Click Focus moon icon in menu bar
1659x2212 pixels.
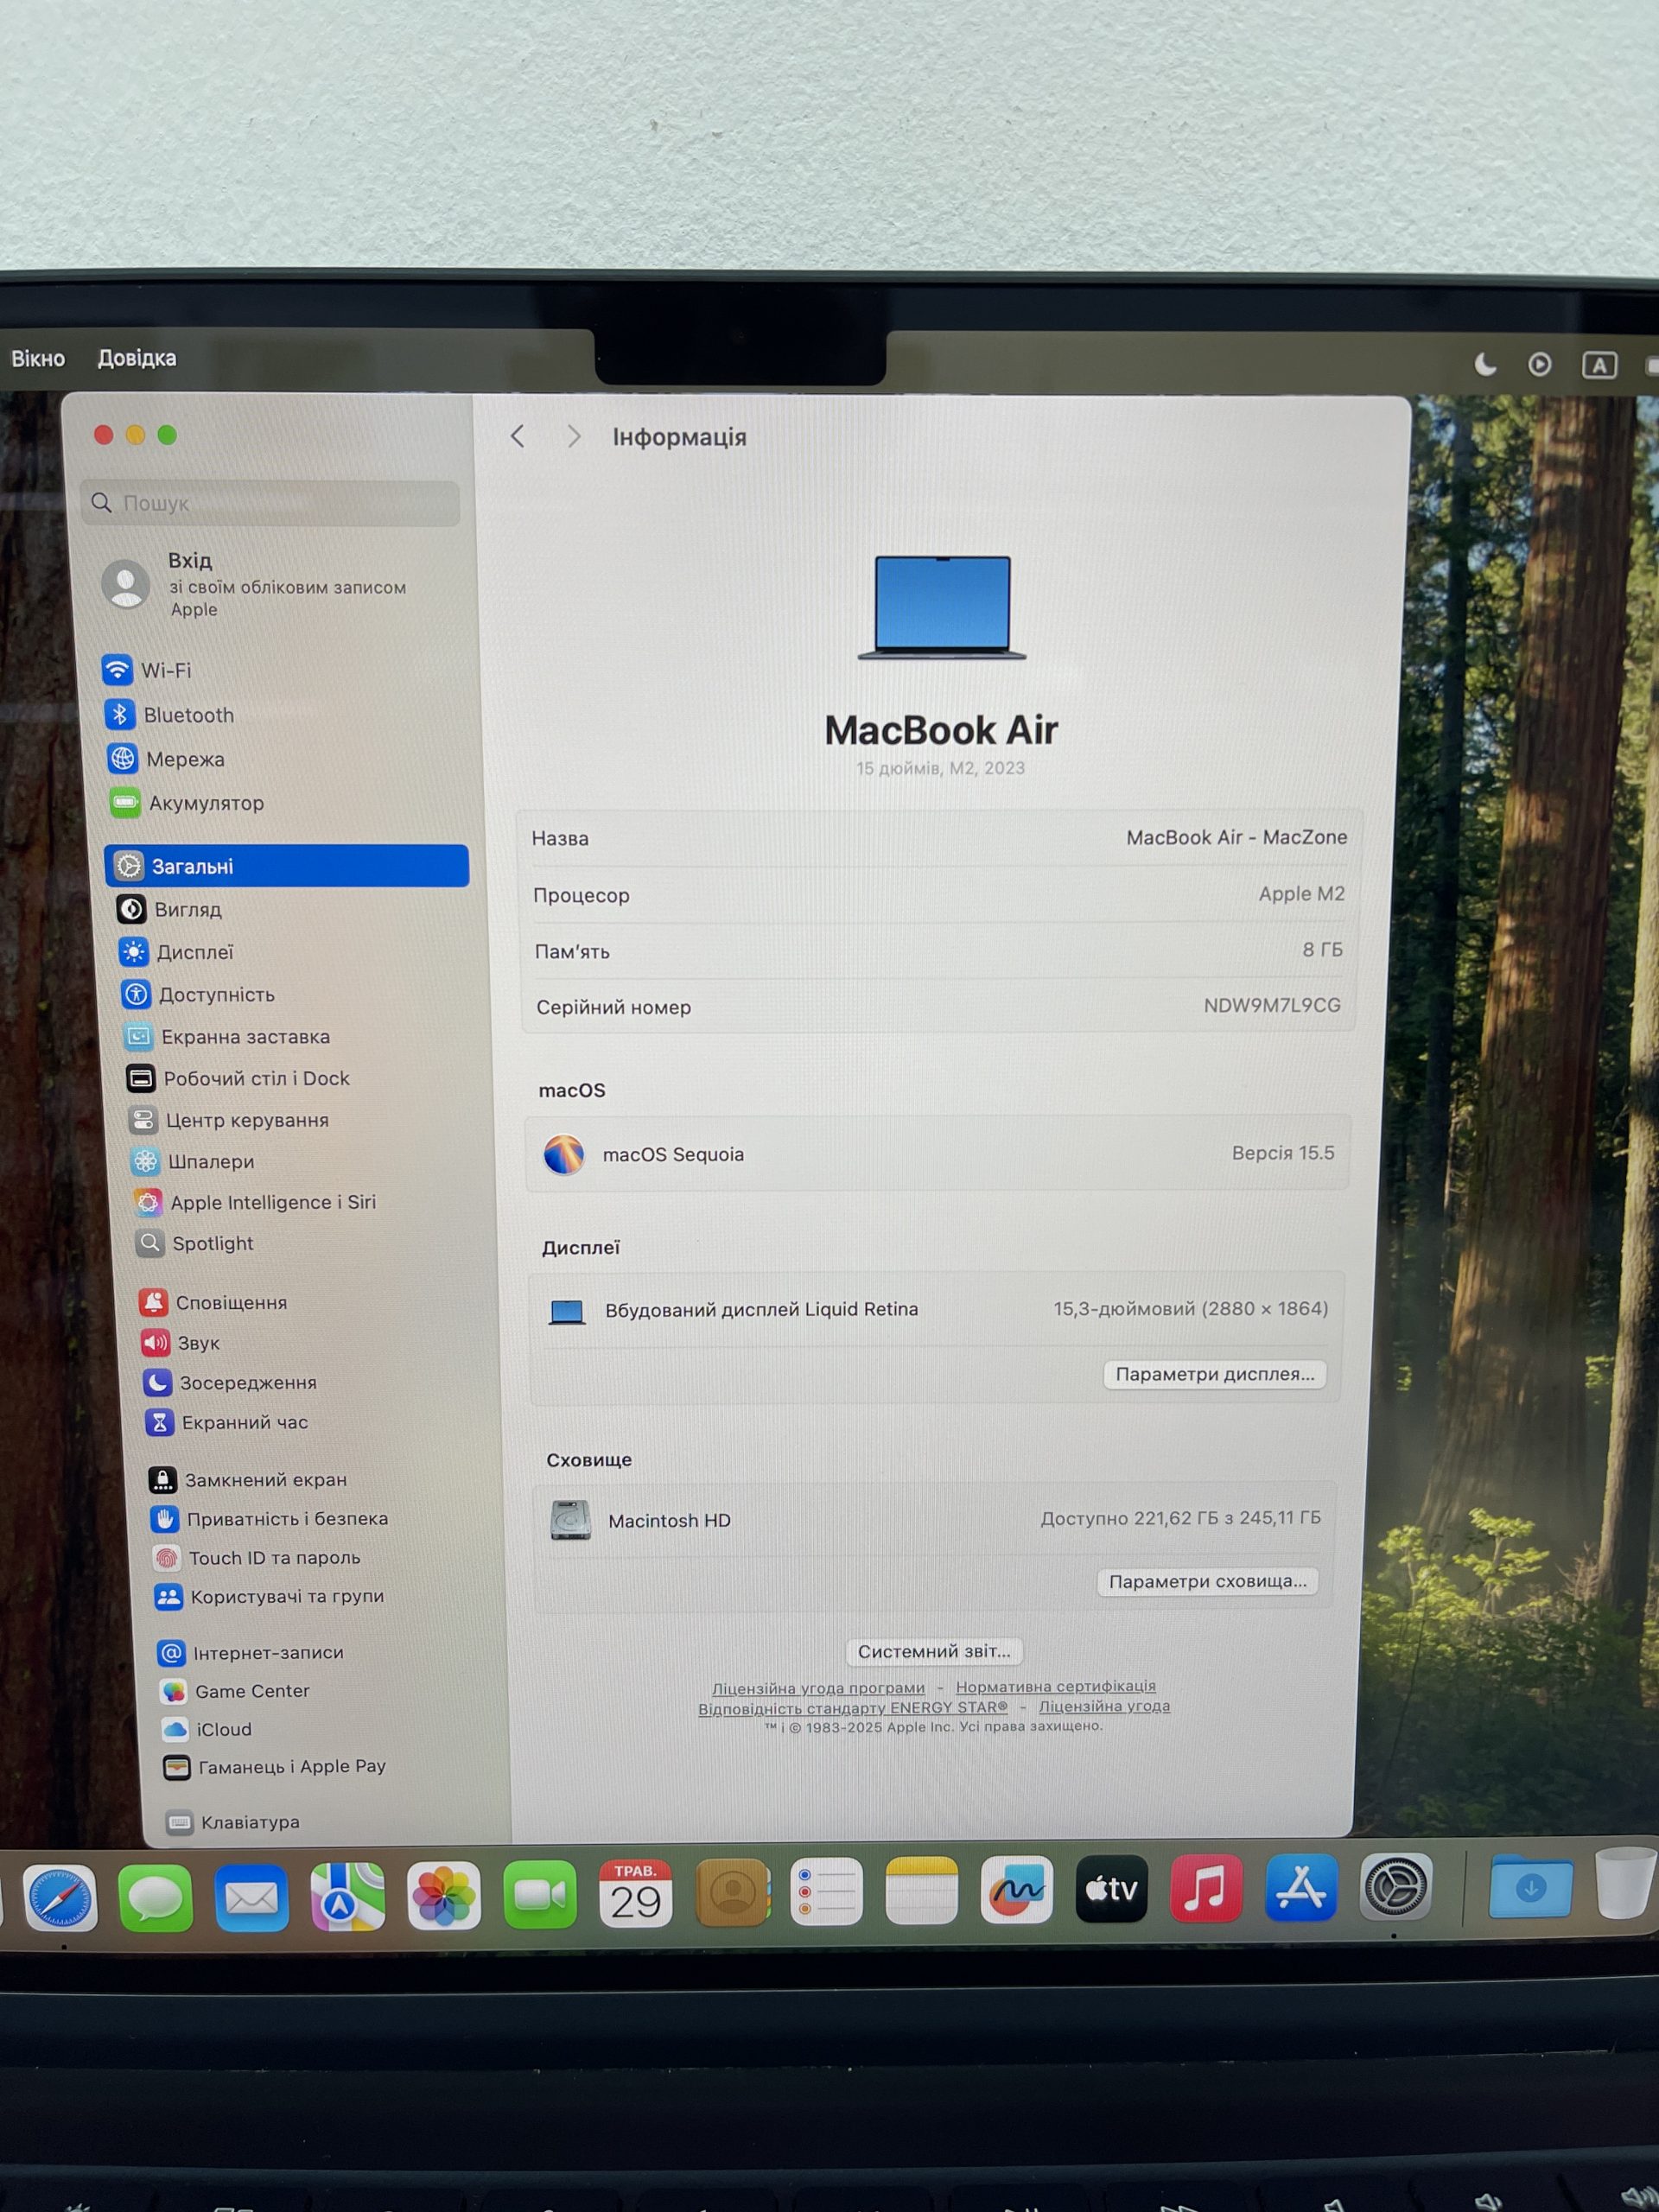1486,364
